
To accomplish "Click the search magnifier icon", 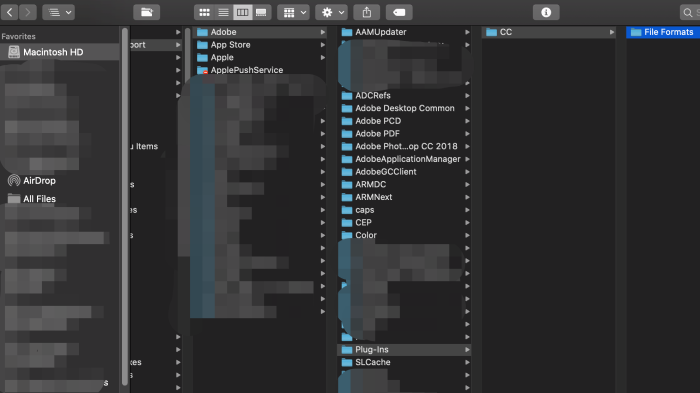I will coord(688,13).
